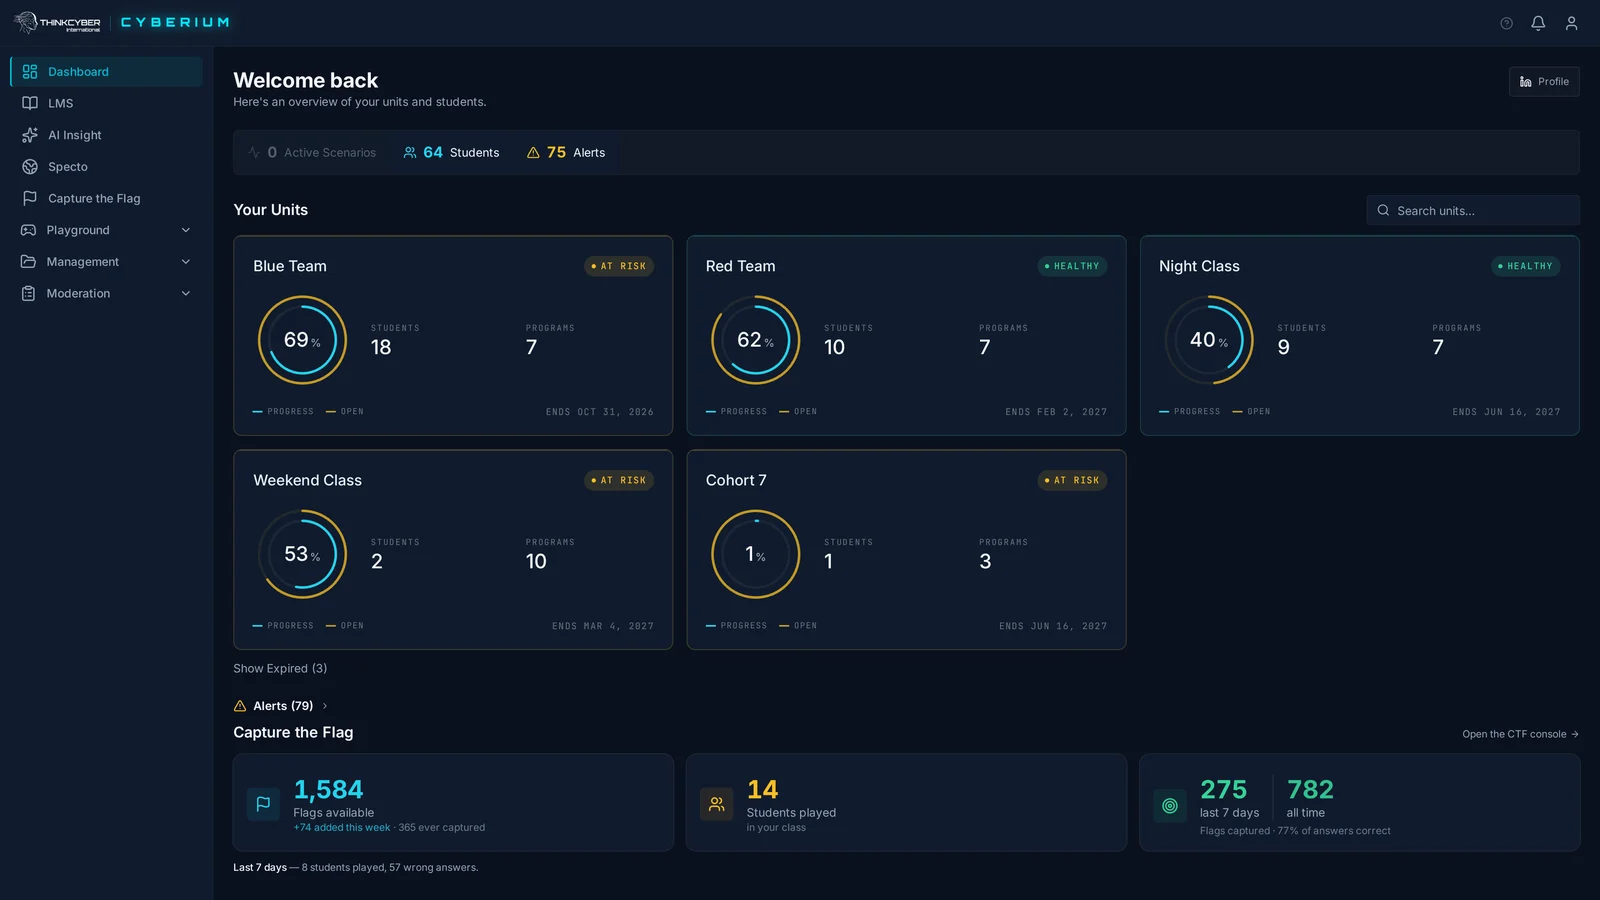Open the Blue Team unit card
The width and height of the screenshot is (1600, 900).
(453, 336)
